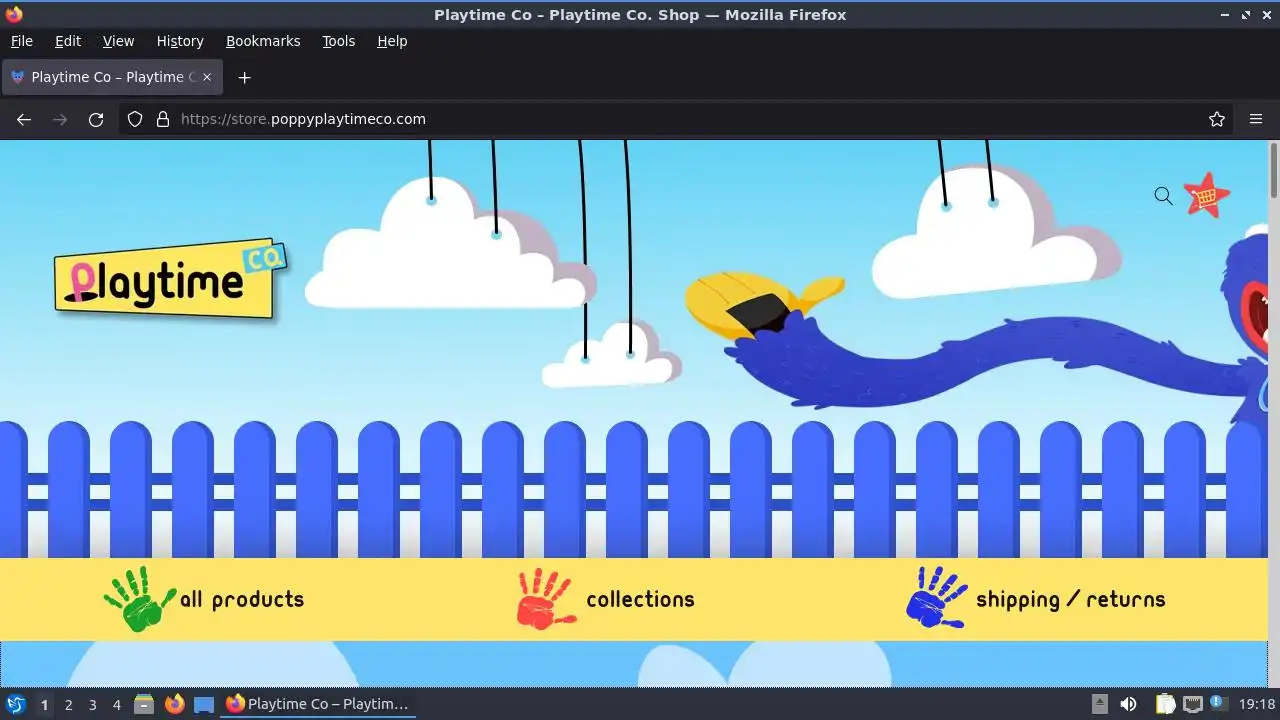
Task: Go back with the browser back arrow
Action: 24,119
